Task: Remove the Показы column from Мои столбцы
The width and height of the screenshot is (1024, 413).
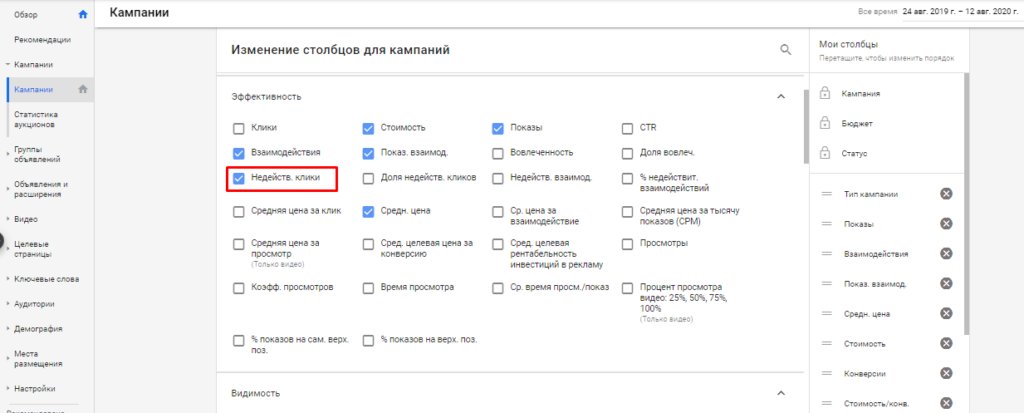Action: click(946, 224)
